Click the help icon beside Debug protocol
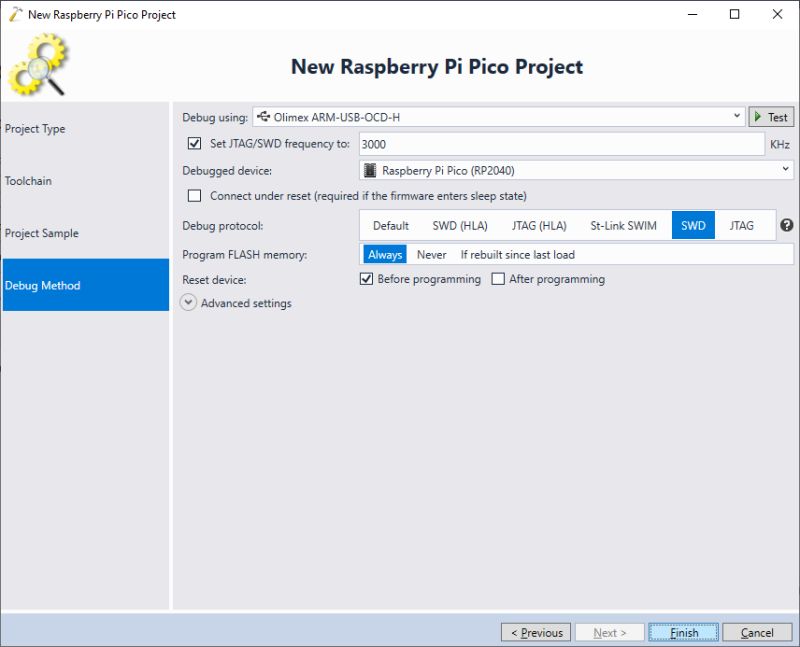Viewport: 800px width, 647px height. pyautogui.click(x=786, y=226)
